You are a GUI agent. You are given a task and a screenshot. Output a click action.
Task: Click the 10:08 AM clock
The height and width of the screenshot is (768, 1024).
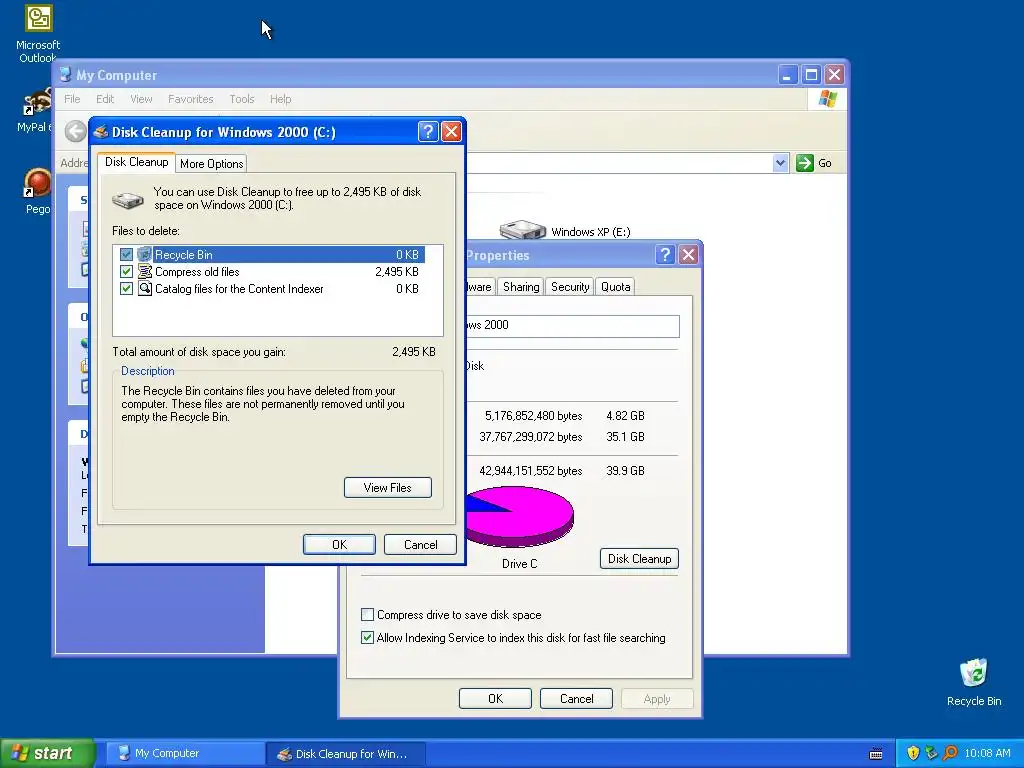[987, 753]
